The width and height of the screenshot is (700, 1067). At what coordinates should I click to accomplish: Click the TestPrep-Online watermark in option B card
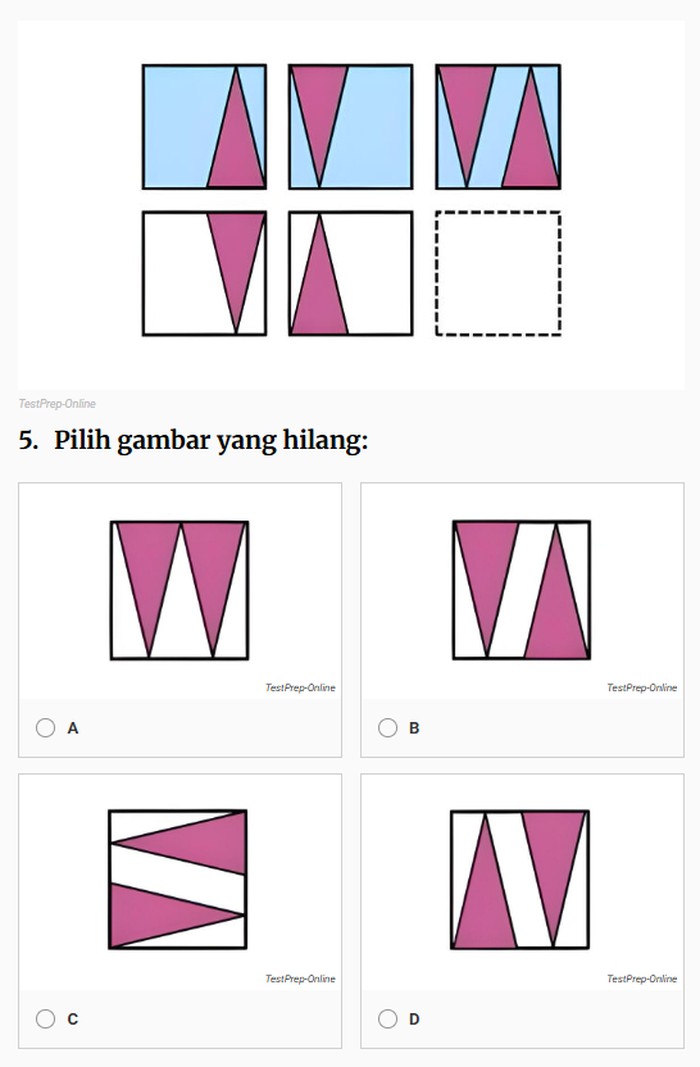pos(642,688)
